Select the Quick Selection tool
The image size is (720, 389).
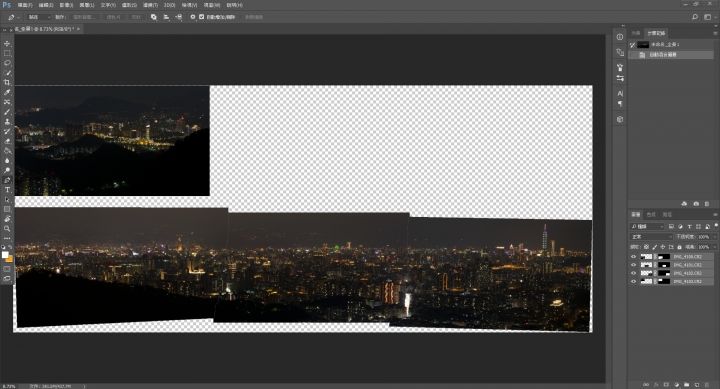click(x=7, y=73)
